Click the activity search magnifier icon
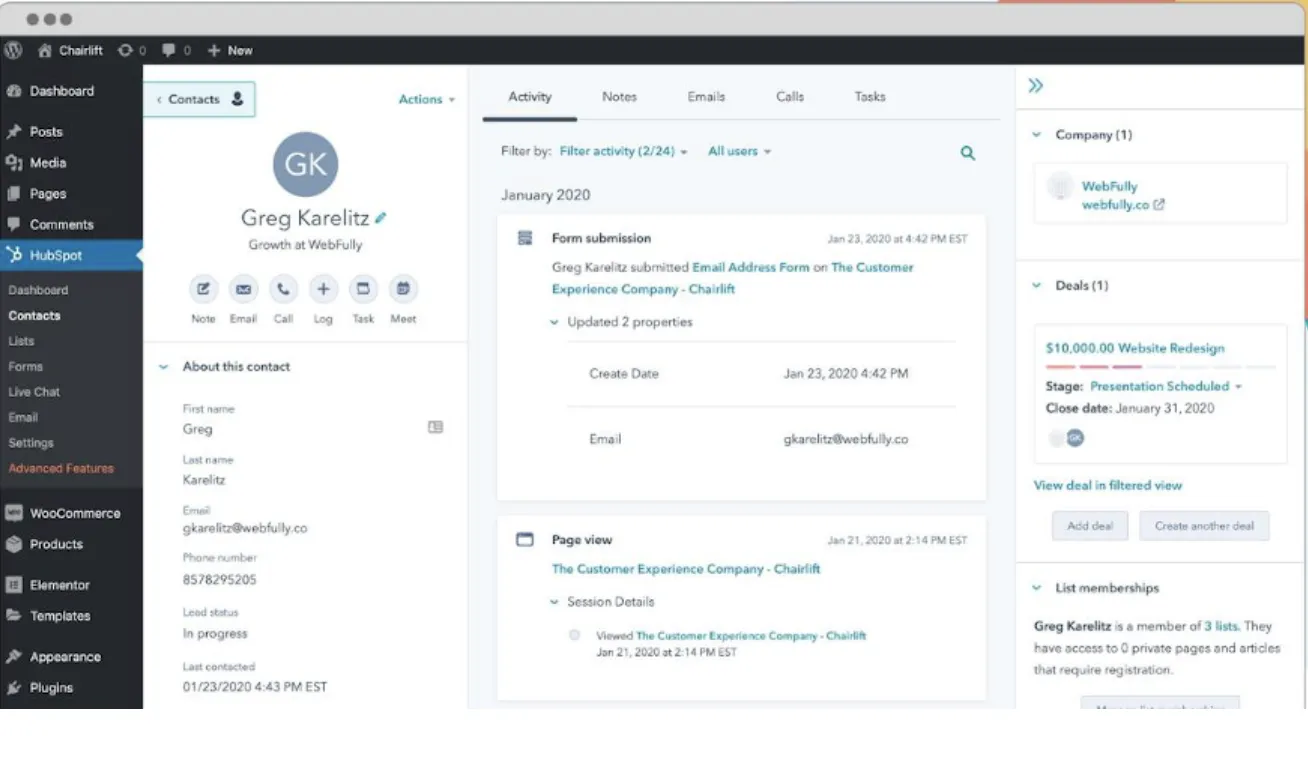Screen dimensions: 1308x758 967,153
